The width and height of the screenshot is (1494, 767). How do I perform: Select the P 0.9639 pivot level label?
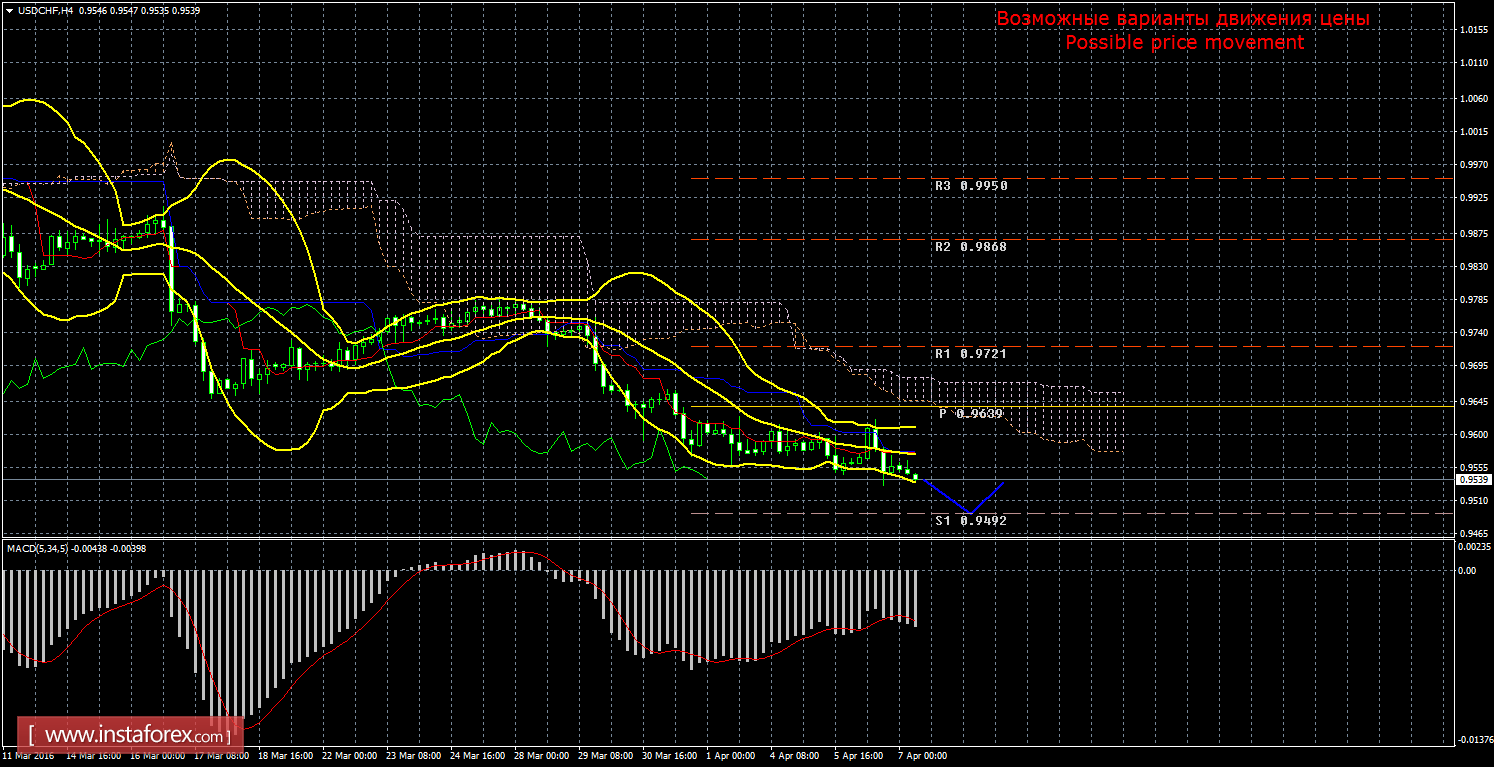[970, 414]
